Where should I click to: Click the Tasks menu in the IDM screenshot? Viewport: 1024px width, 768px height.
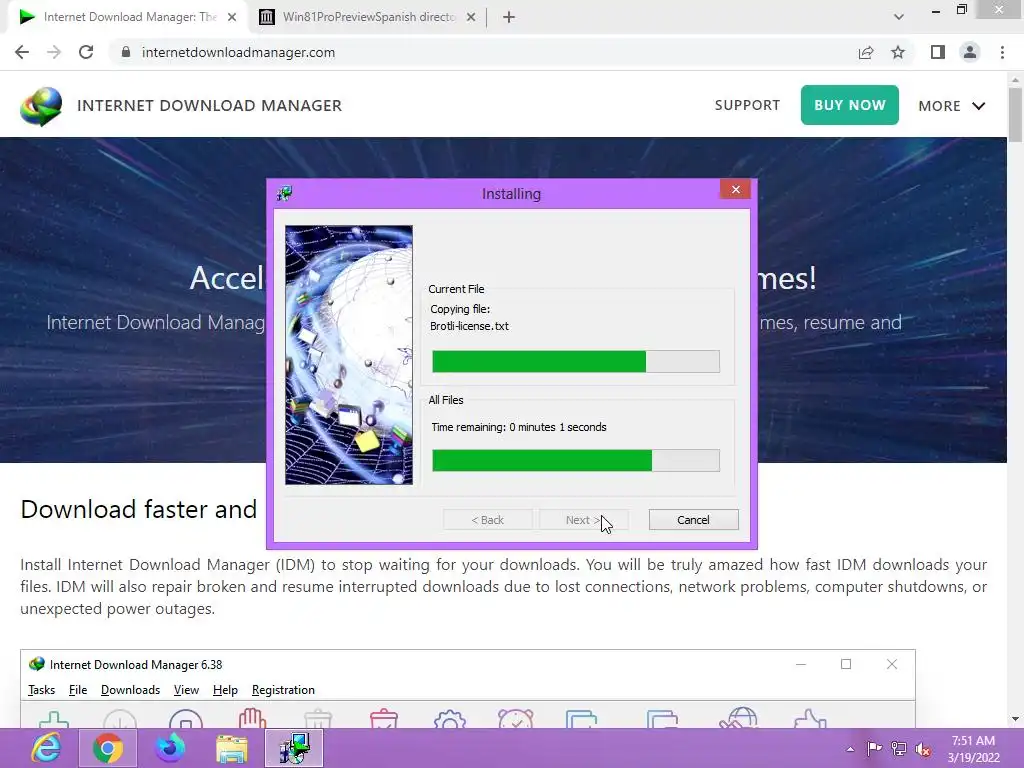(x=41, y=690)
